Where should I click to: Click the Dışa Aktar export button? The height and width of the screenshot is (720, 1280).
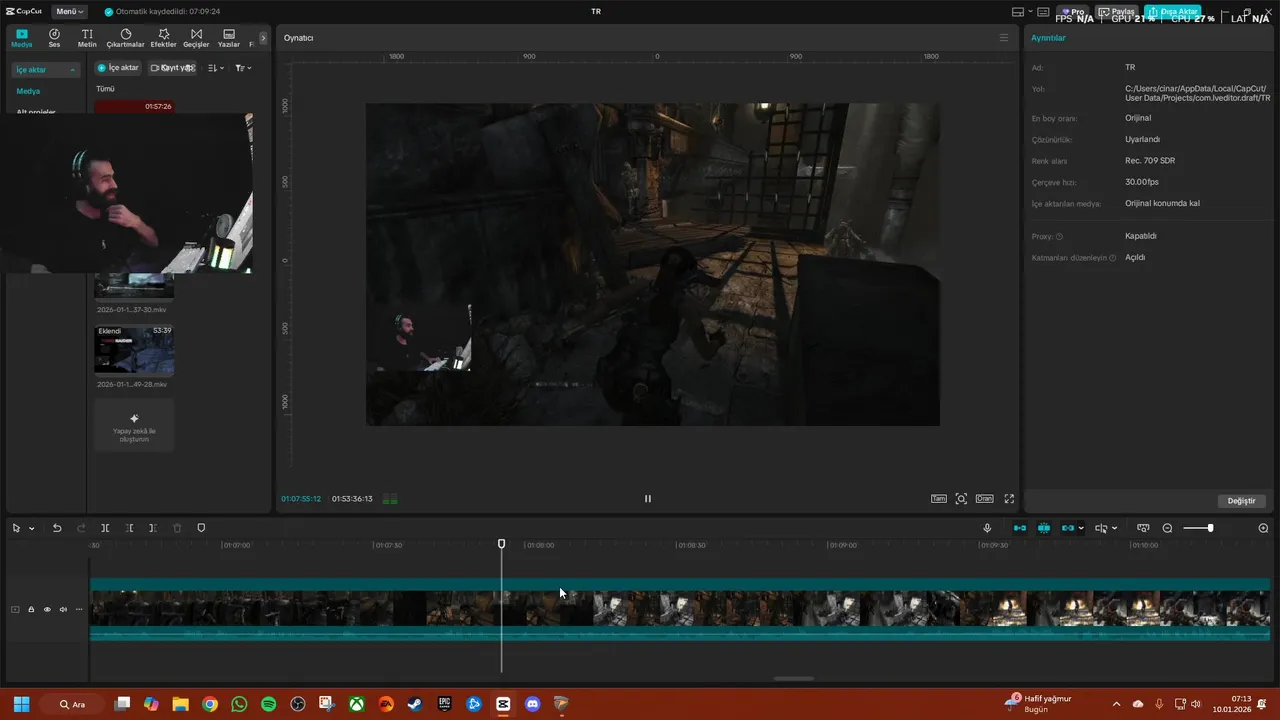click(1172, 12)
